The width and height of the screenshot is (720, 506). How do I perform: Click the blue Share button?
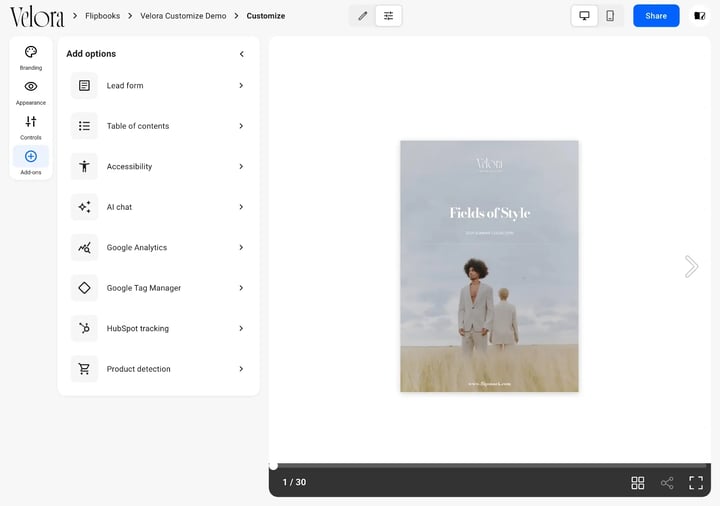(x=656, y=16)
